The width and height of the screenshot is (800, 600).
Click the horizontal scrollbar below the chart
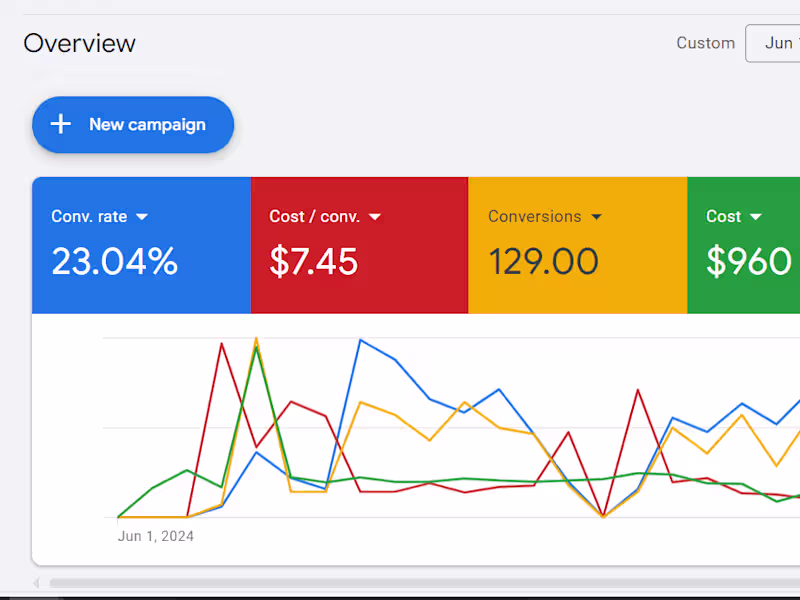point(424,583)
